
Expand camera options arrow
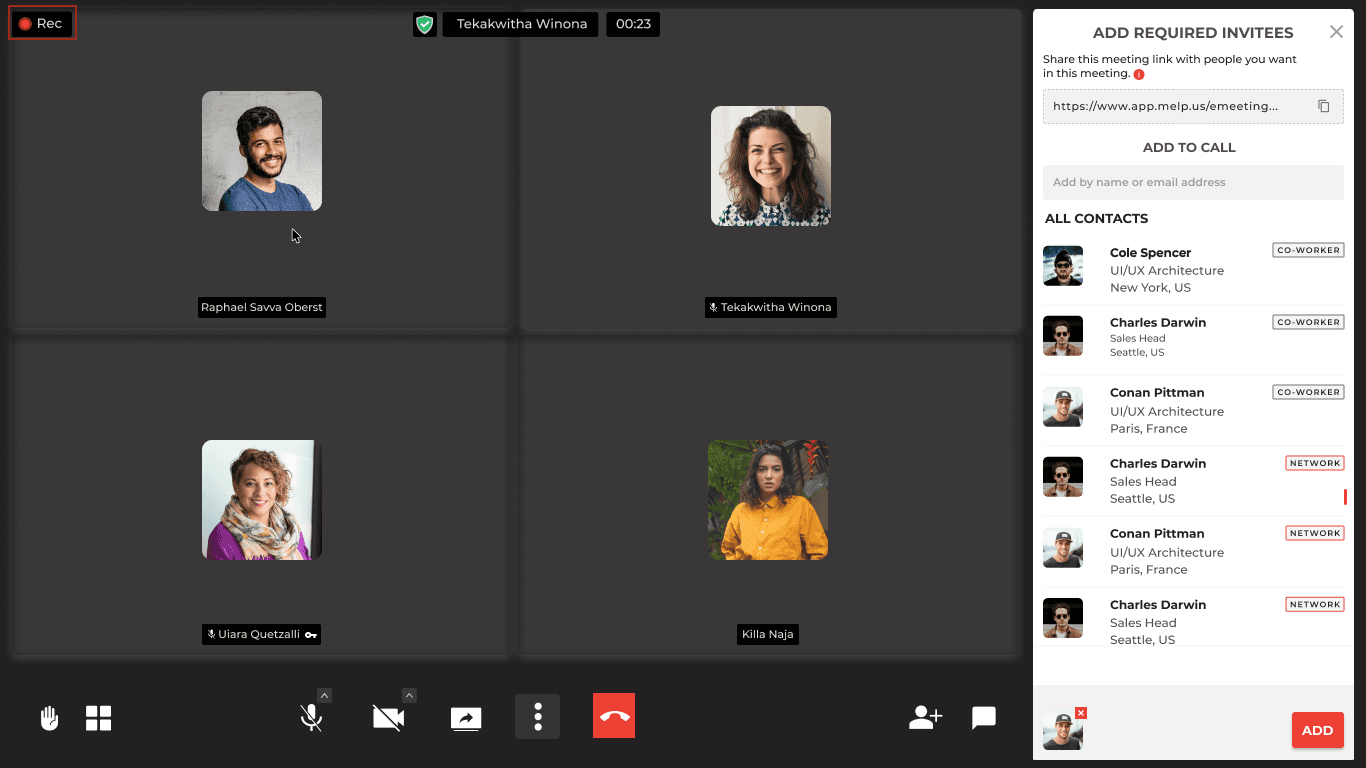click(x=409, y=695)
